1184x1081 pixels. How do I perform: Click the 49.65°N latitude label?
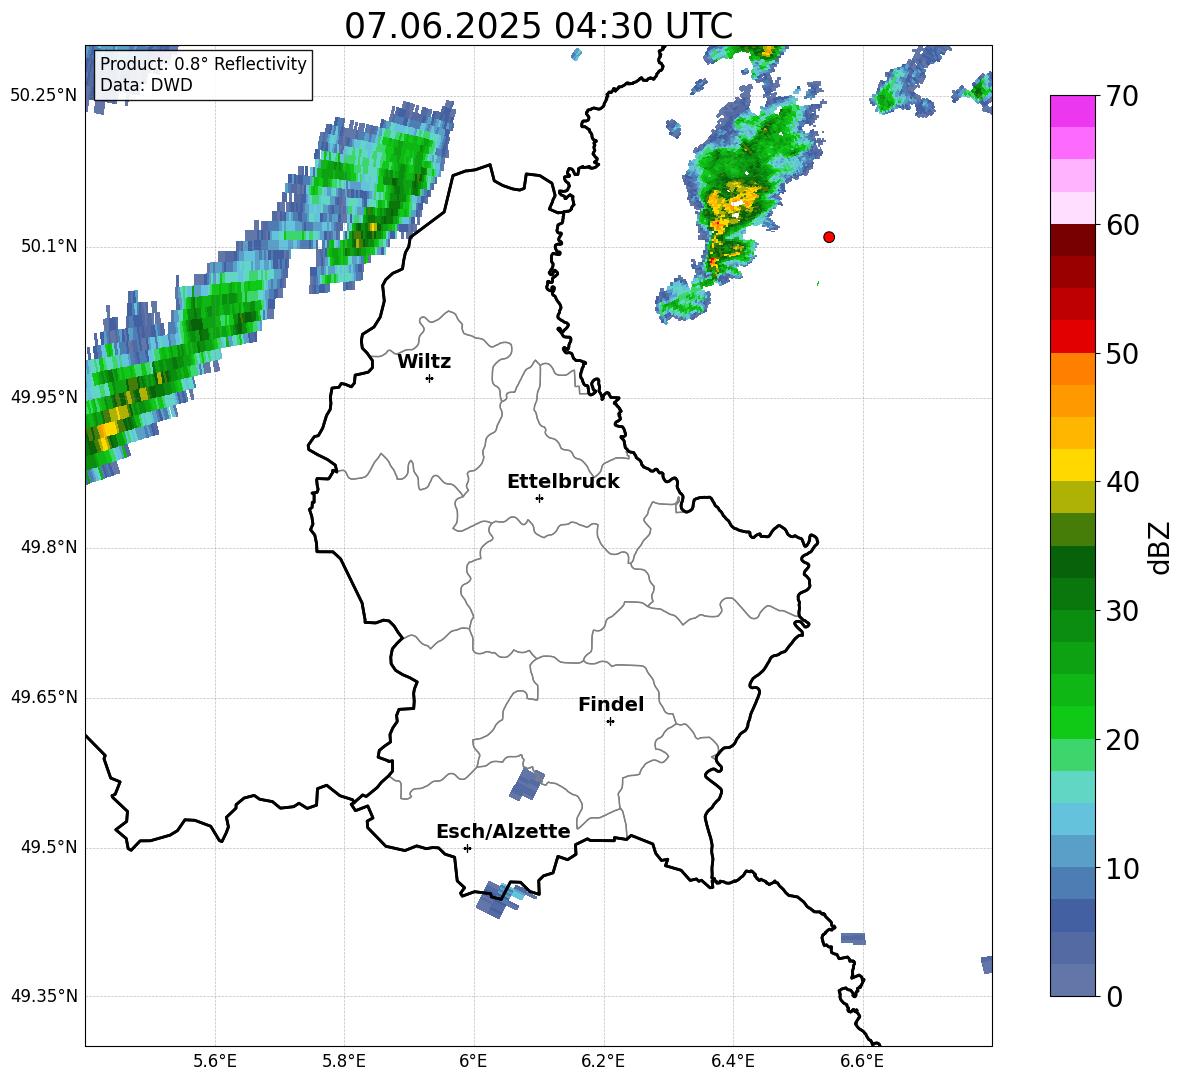[44, 696]
